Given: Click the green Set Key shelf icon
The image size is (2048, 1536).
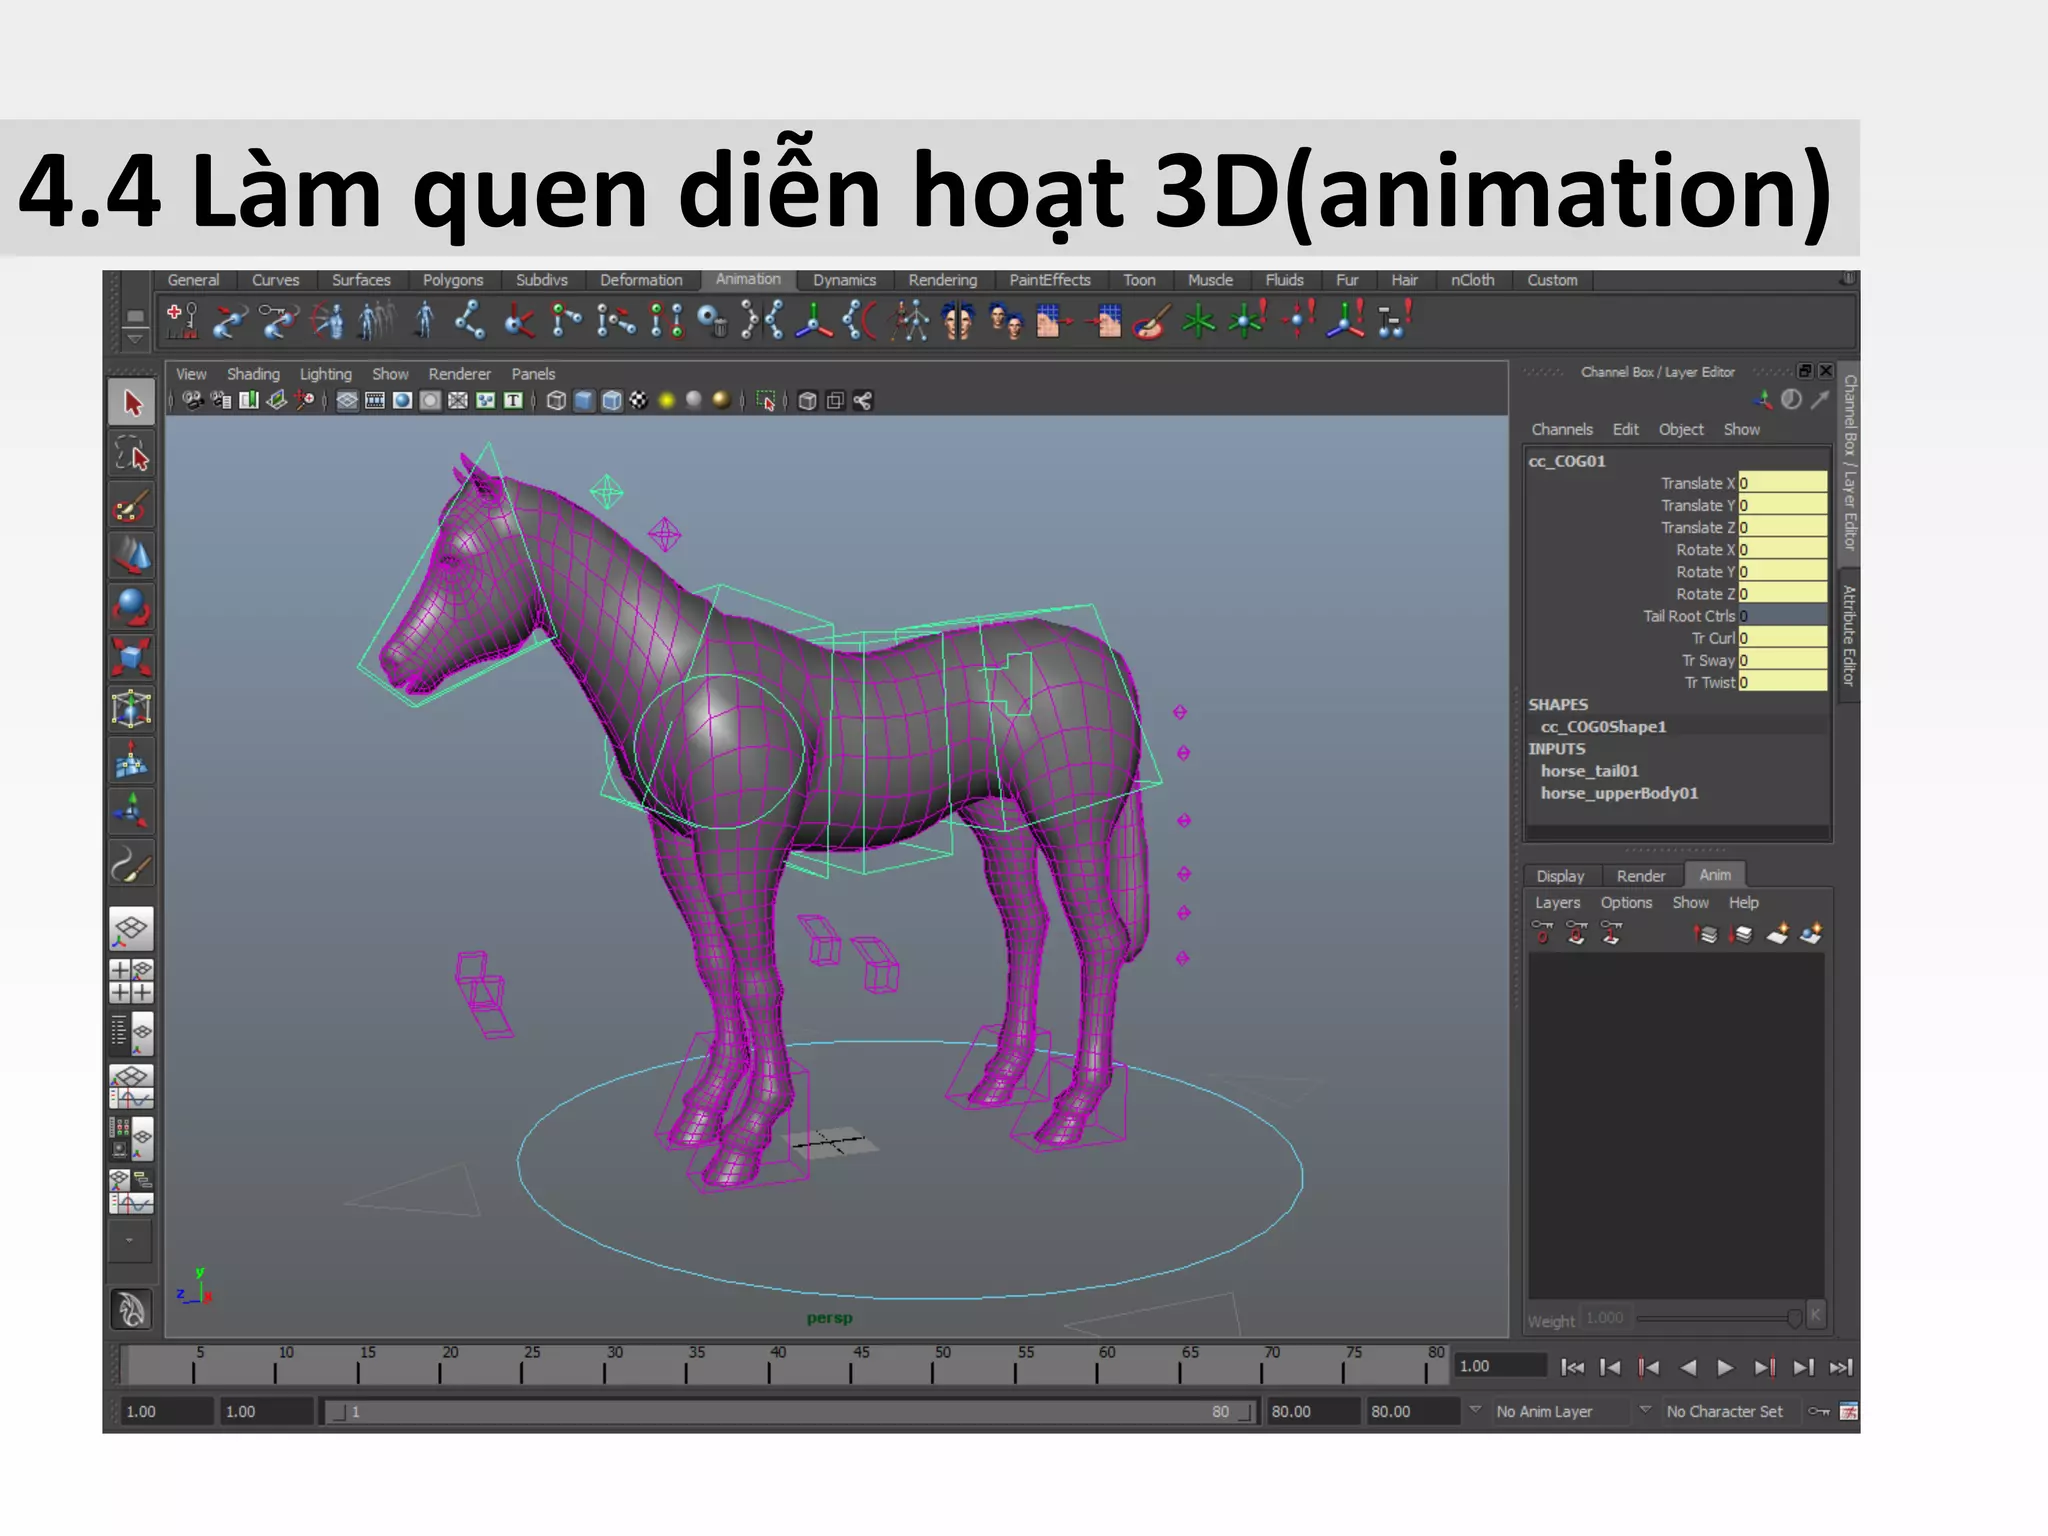Looking at the screenshot, I should (x=1198, y=322).
